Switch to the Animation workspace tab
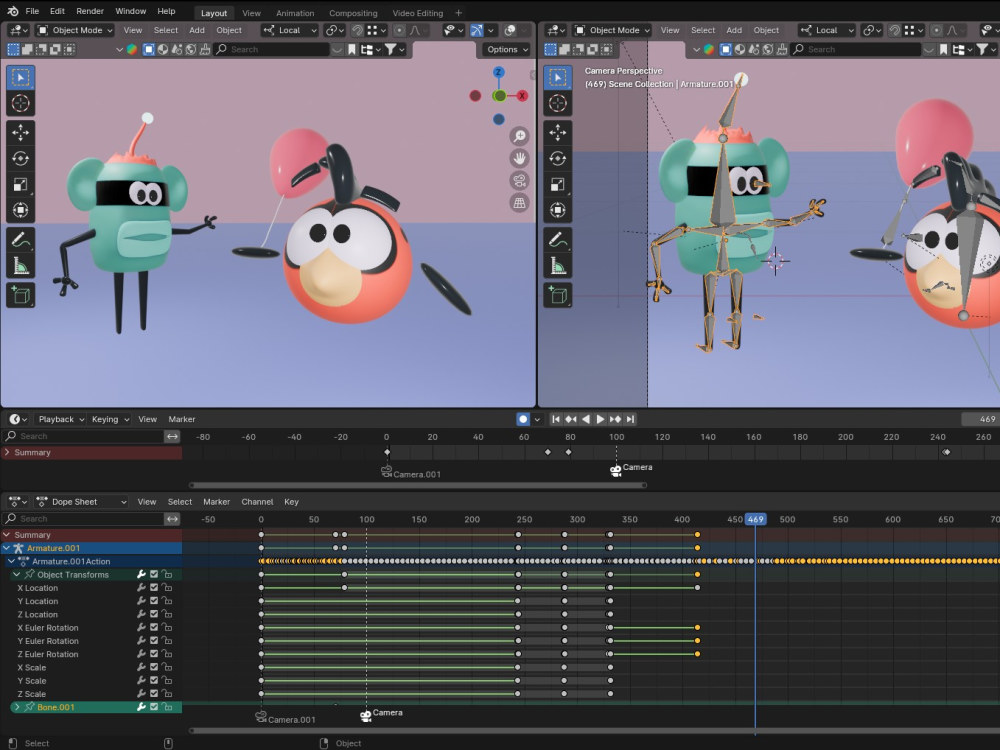The image size is (1000, 750). click(295, 13)
